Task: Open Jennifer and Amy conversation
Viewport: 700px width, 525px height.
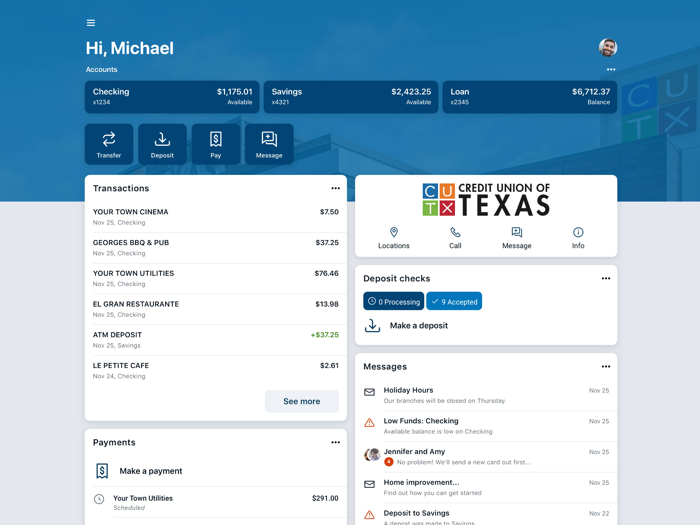Action: point(486,457)
